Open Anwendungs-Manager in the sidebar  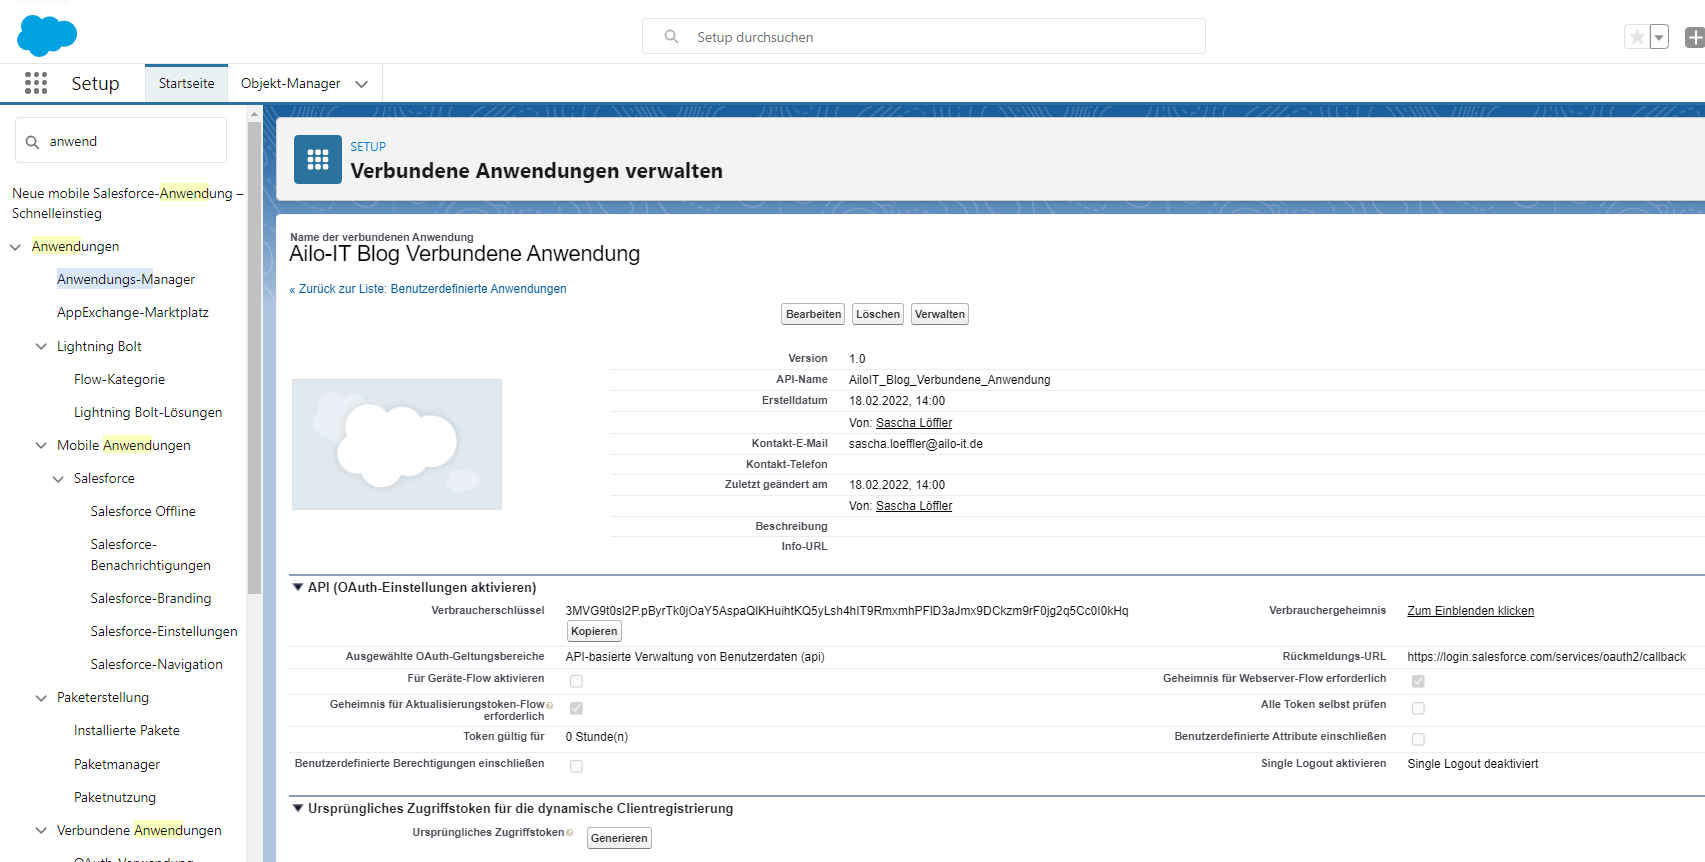[126, 280]
